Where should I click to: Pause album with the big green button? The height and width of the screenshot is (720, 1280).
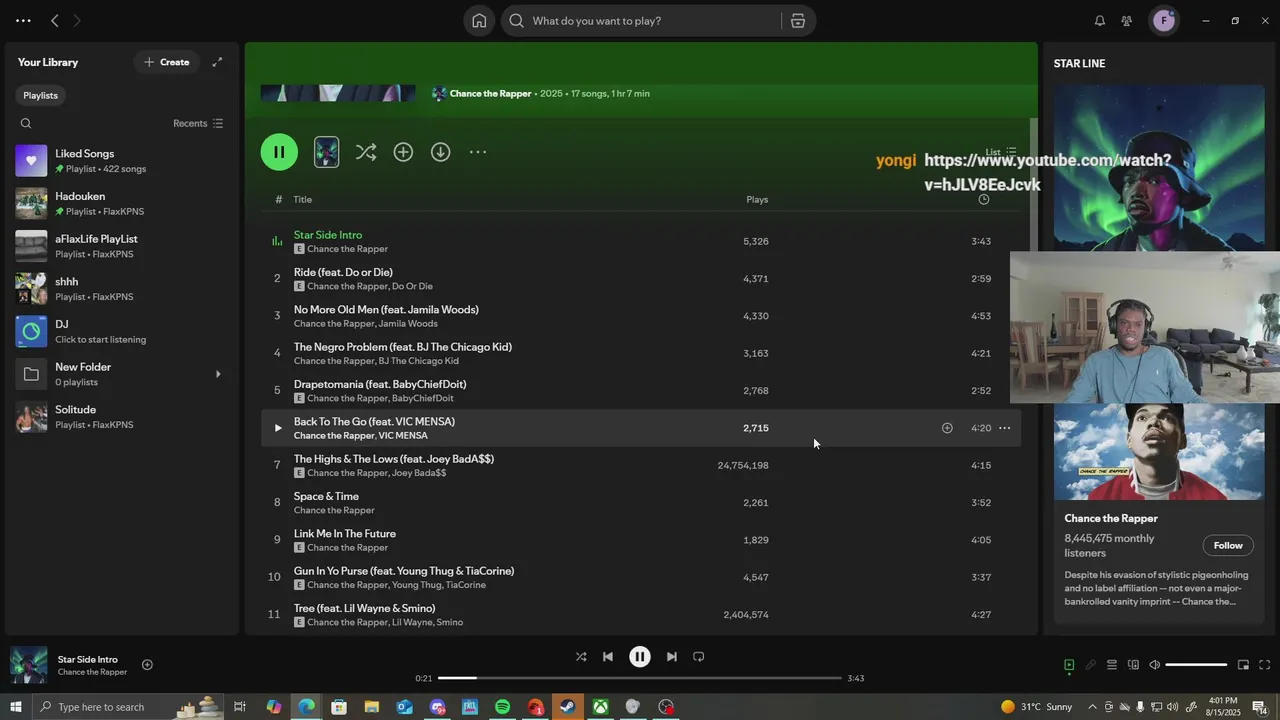(x=279, y=152)
